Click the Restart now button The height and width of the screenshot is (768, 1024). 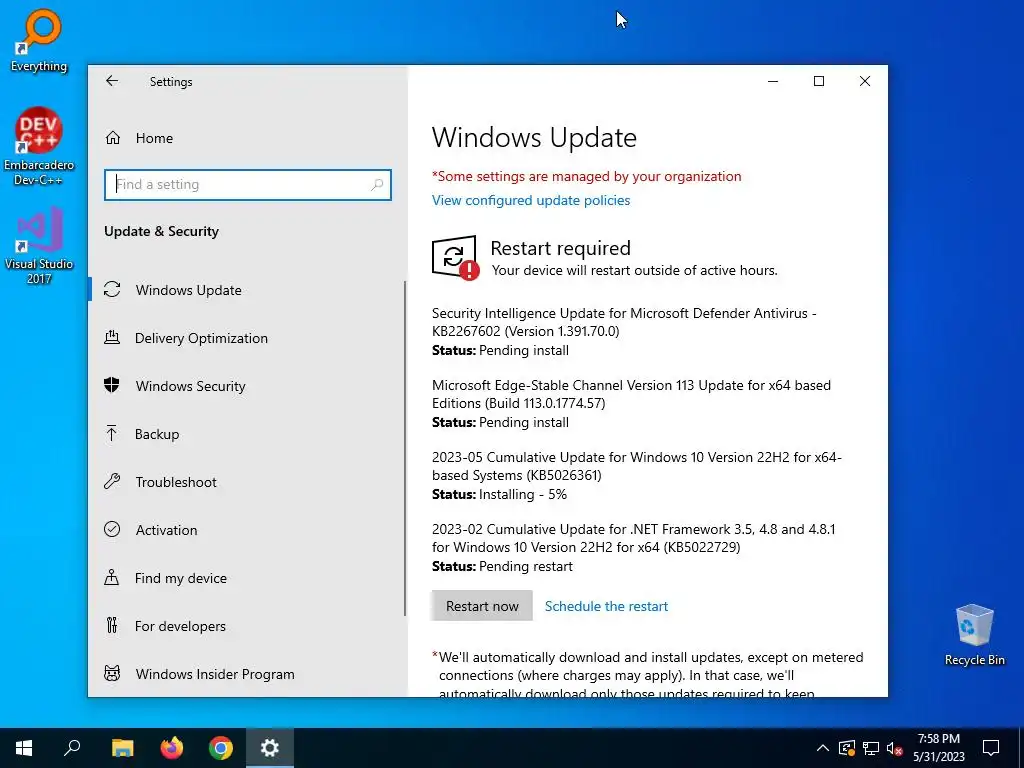pos(482,606)
